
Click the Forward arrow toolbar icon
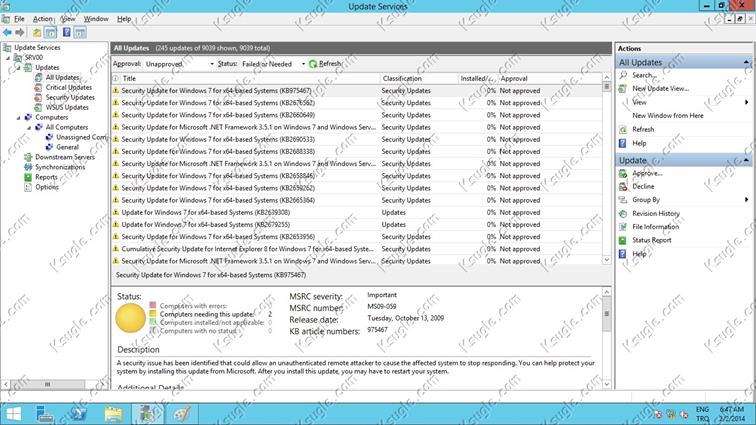point(20,32)
